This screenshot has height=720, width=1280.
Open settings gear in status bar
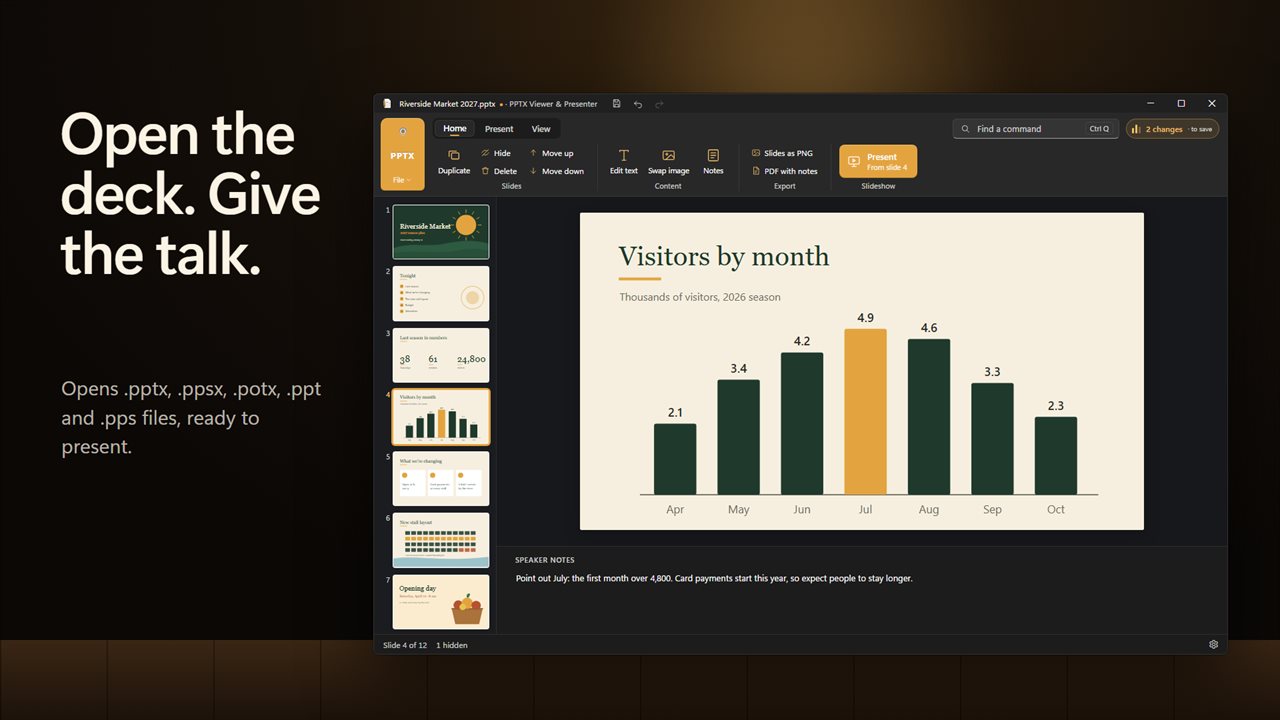point(1213,645)
